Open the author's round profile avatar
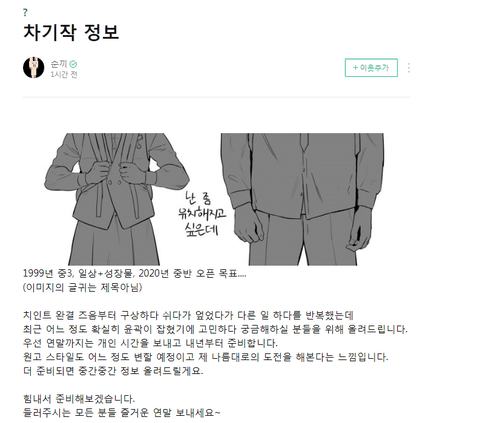Screen dimensions: 480x423 34,68
